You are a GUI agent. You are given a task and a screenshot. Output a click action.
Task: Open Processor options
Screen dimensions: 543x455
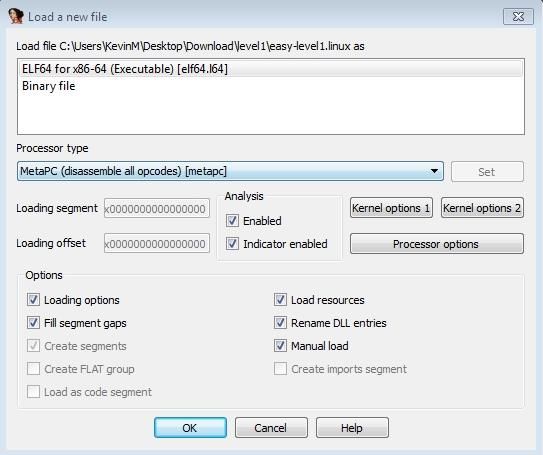point(437,244)
